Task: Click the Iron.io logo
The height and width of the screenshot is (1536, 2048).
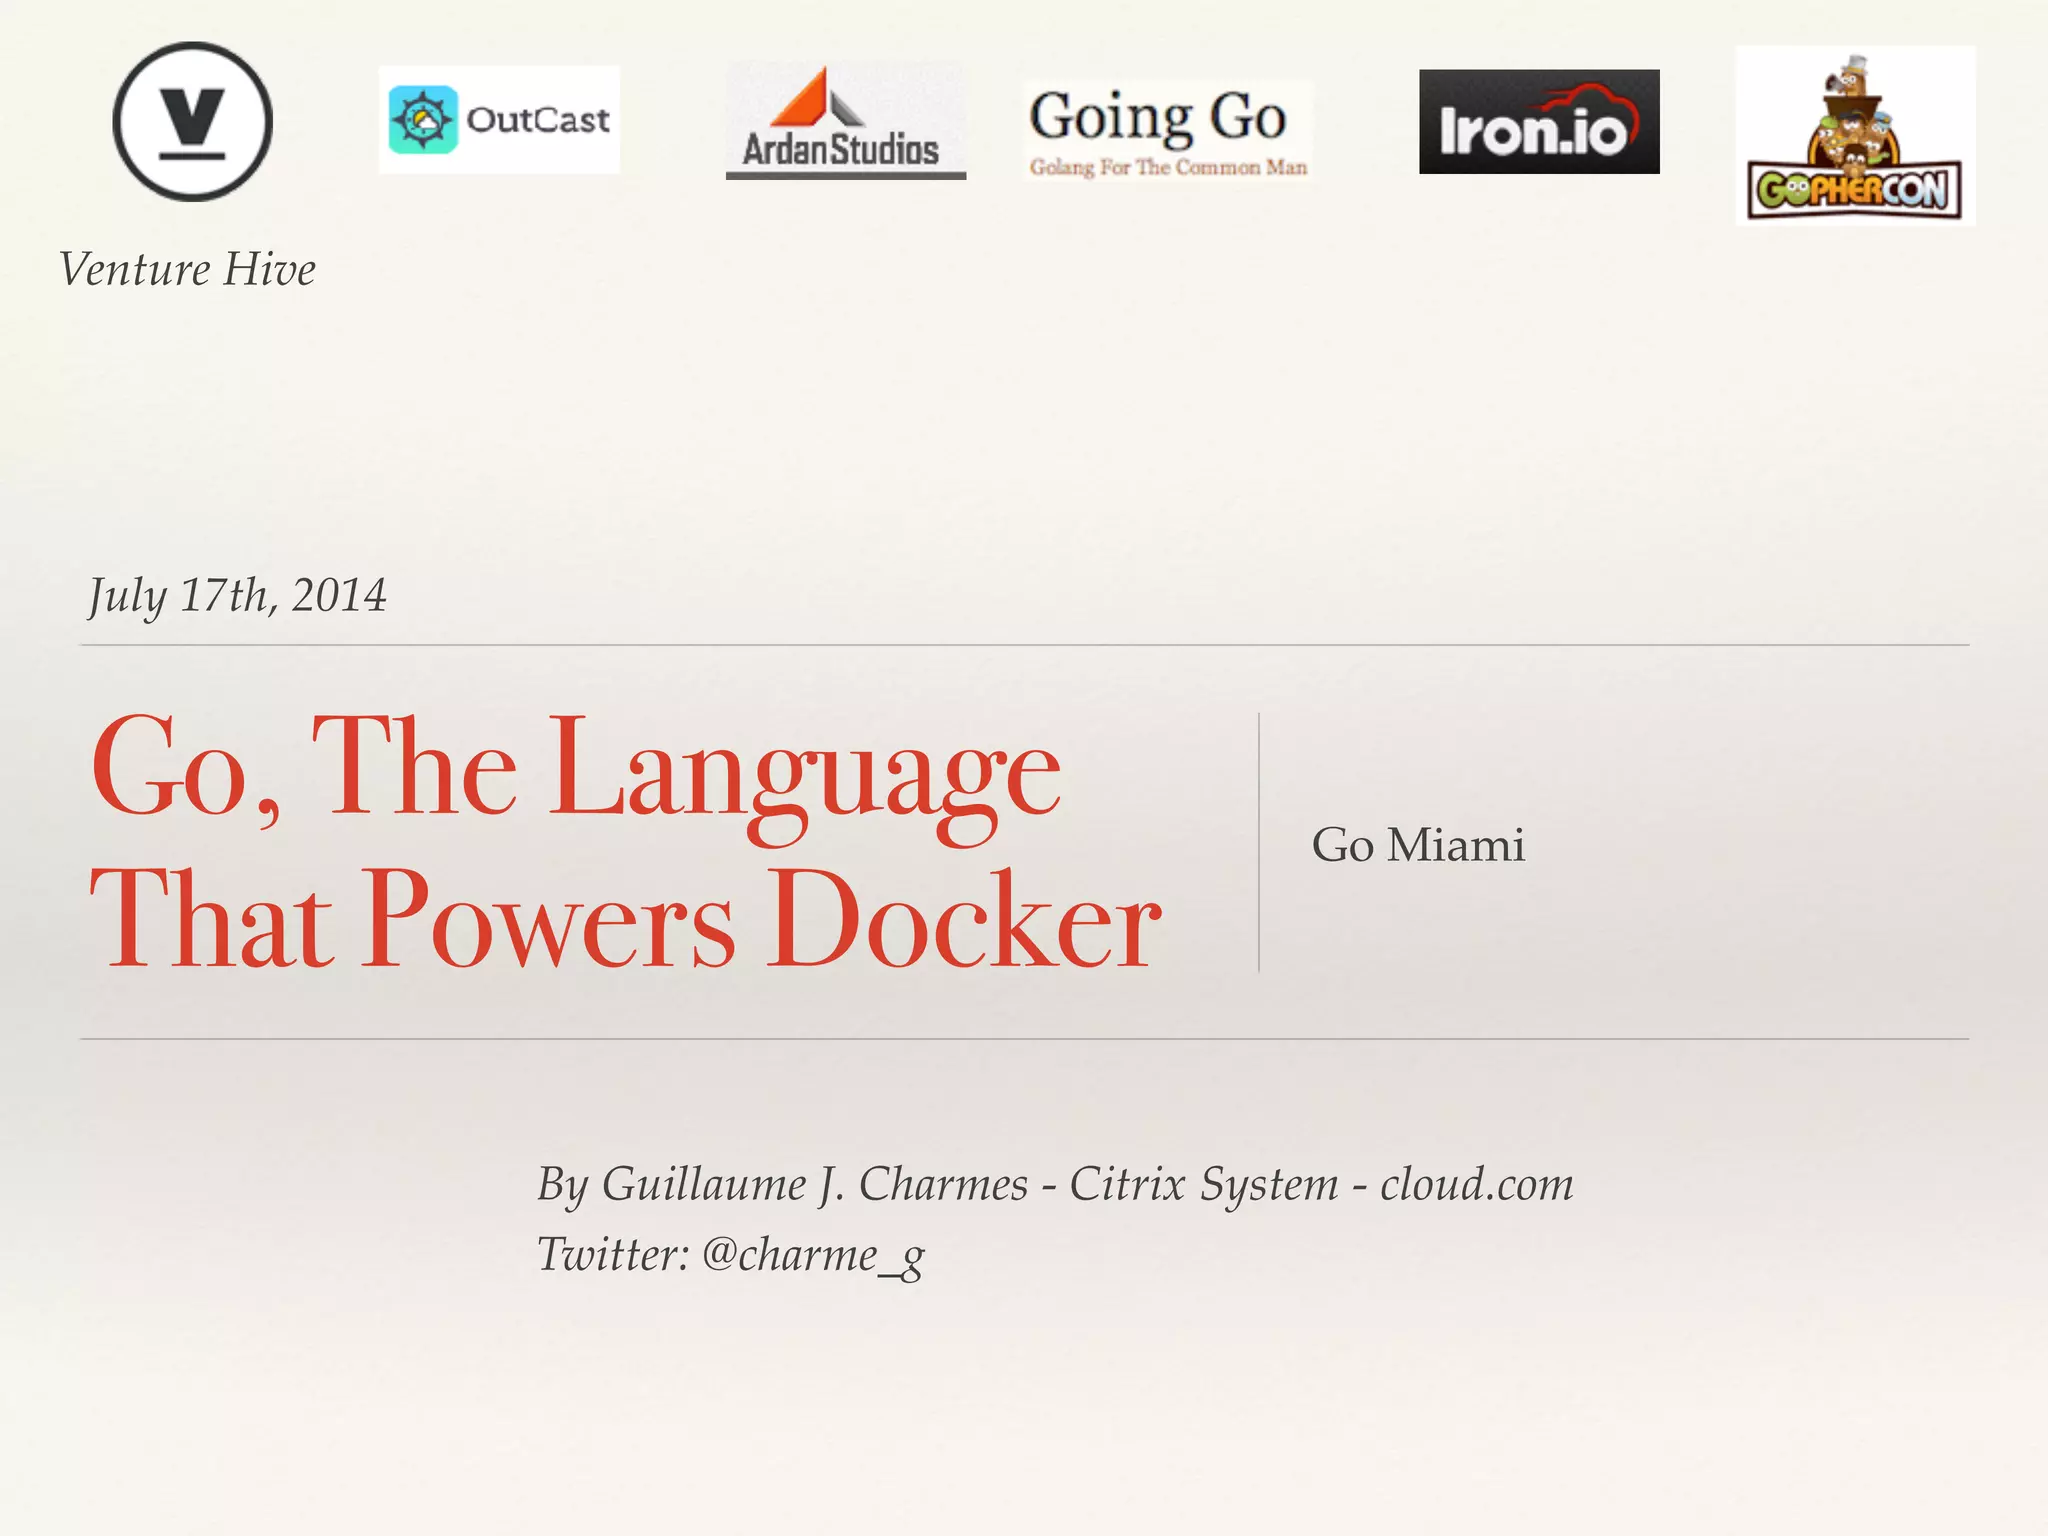Action: pyautogui.click(x=1538, y=122)
